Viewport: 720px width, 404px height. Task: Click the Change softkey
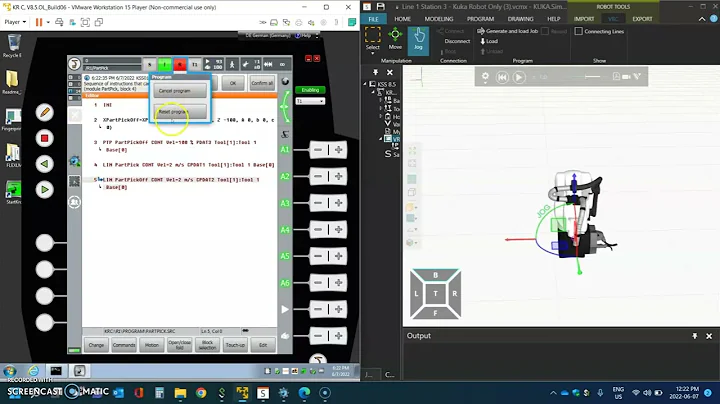(96, 345)
